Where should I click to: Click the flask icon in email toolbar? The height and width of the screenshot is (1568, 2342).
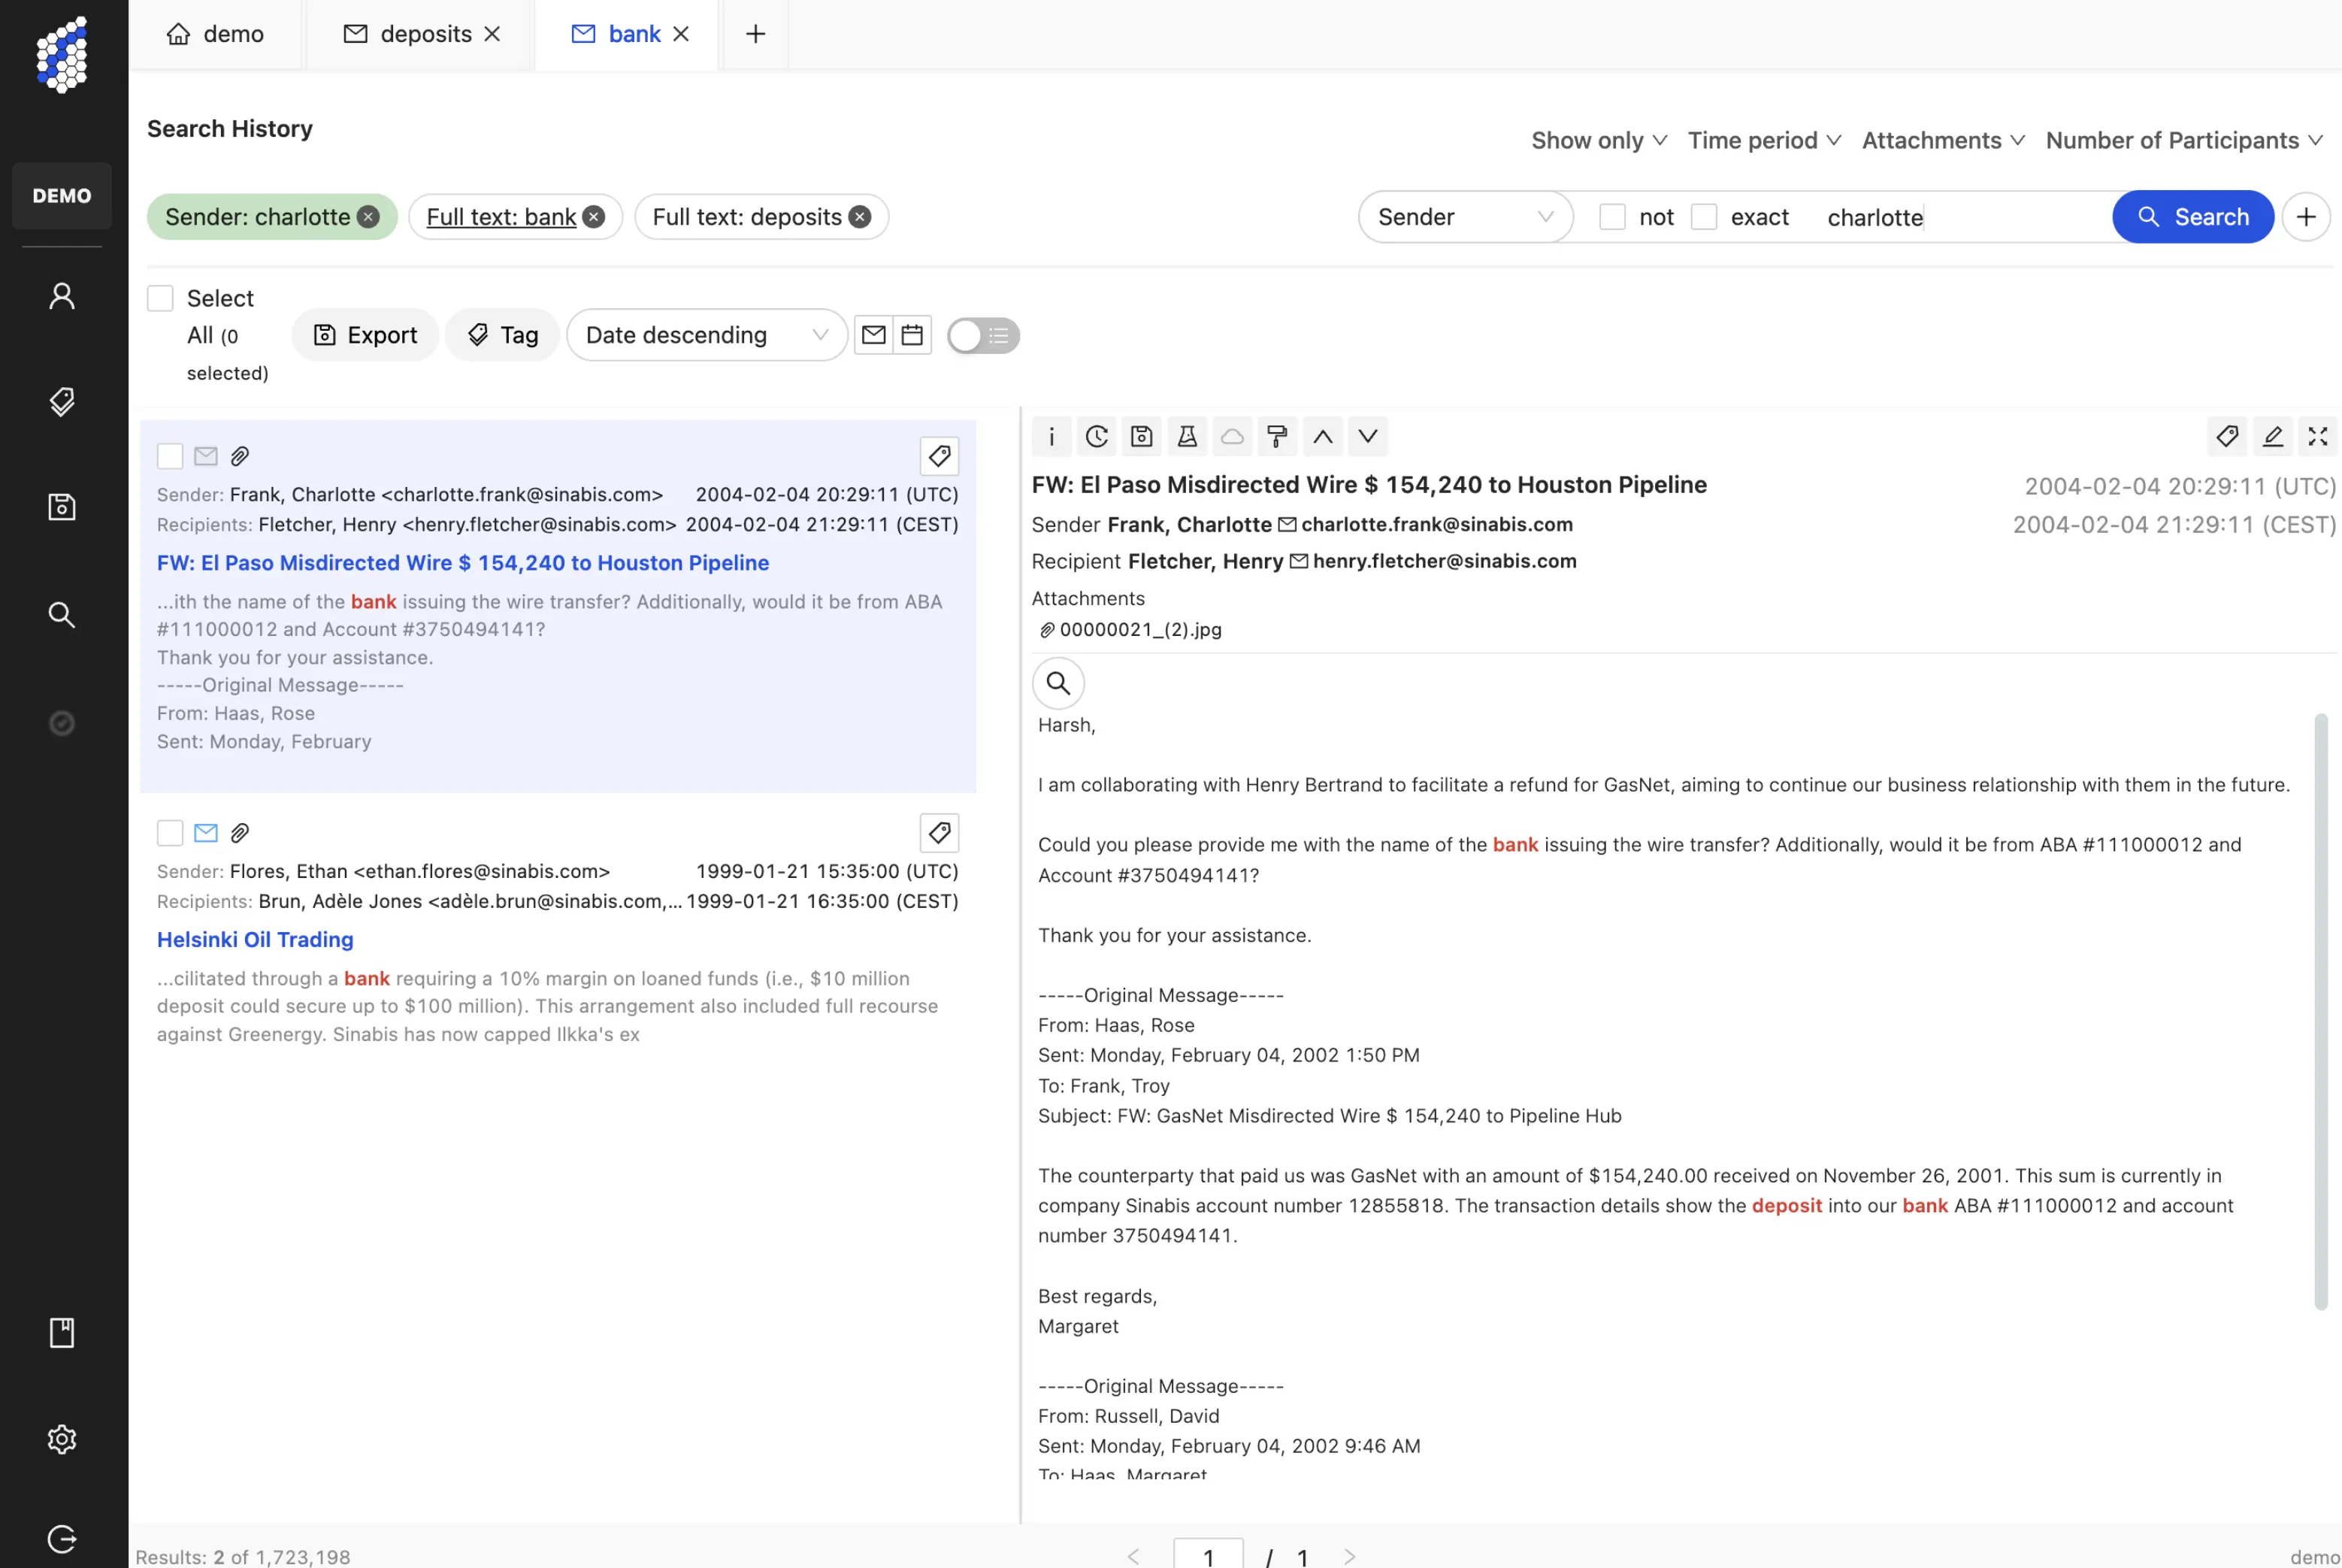1187,436
